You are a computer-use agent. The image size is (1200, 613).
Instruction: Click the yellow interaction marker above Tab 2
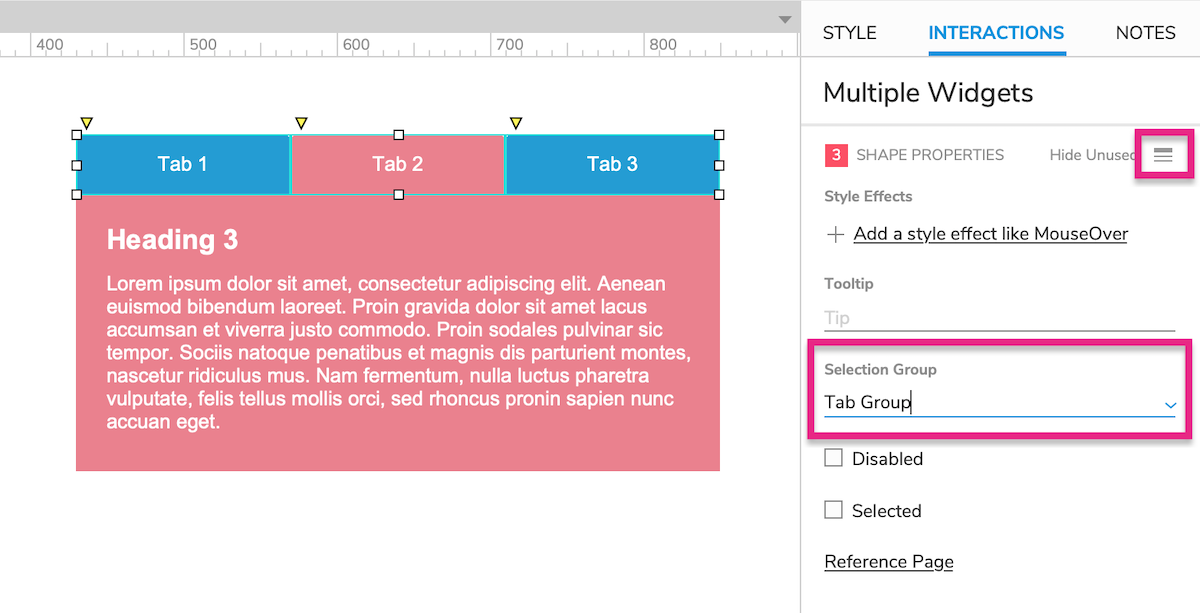pos(301,123)
